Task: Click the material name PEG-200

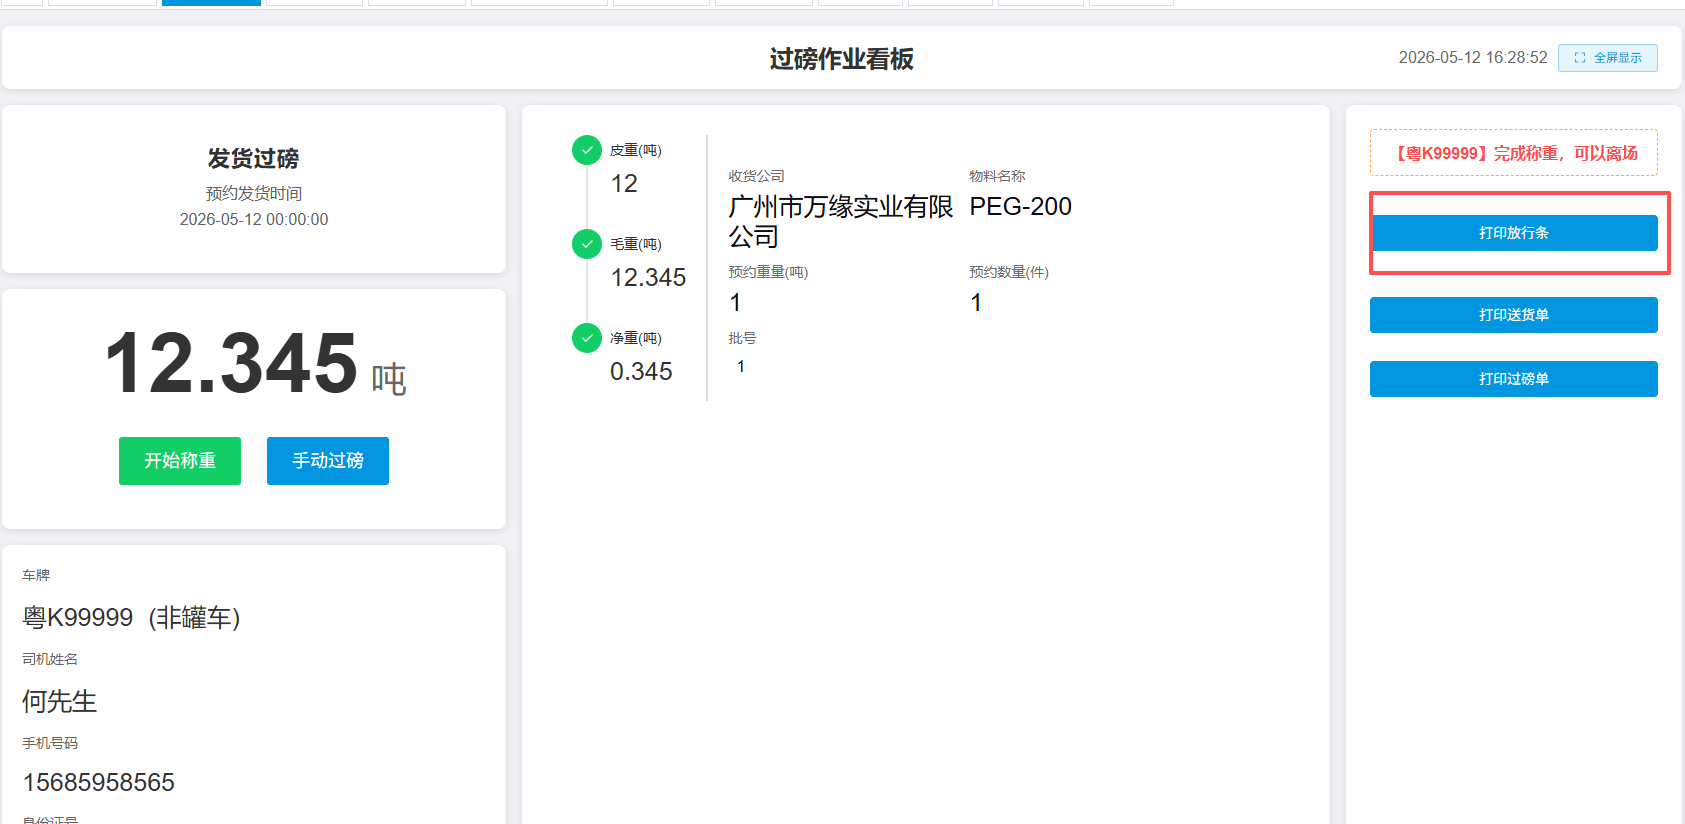Action: click(x=1021, y=206)
